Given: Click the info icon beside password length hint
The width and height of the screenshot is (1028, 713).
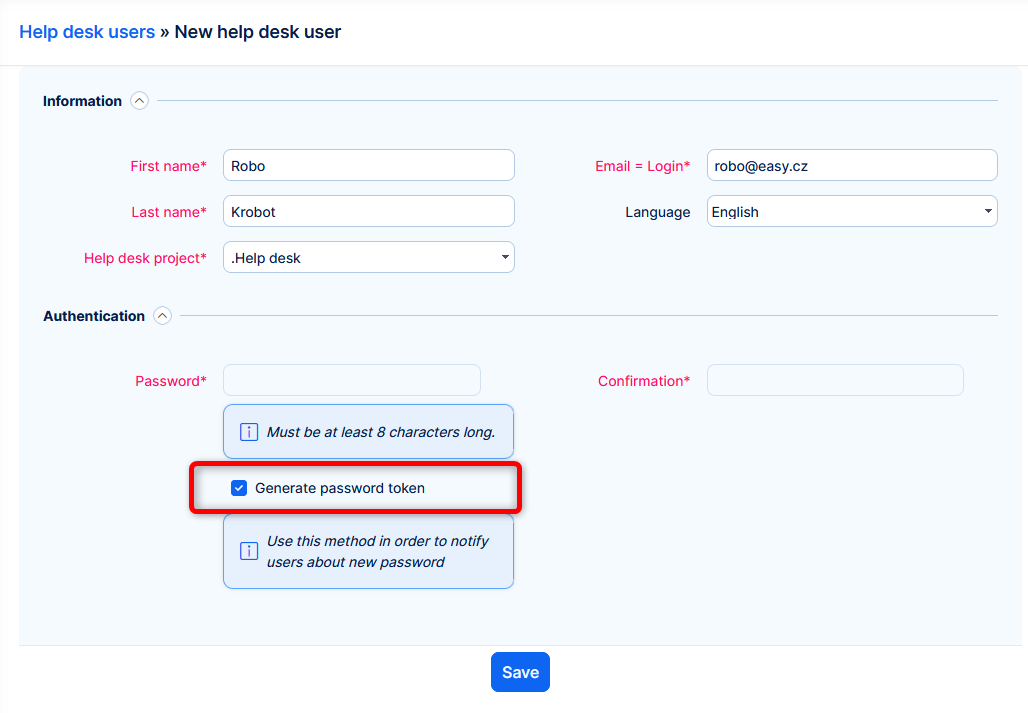Looking at the screenshot, I should click(249, 432).
